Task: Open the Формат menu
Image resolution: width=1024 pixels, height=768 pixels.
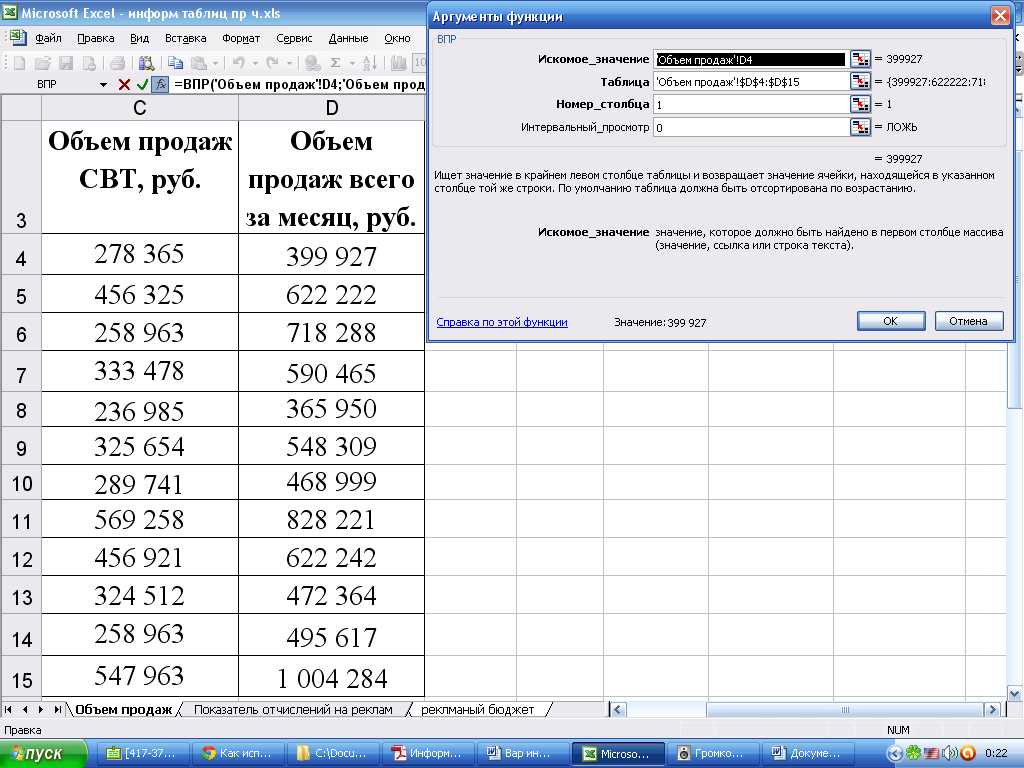Action: tap(241, 38)
